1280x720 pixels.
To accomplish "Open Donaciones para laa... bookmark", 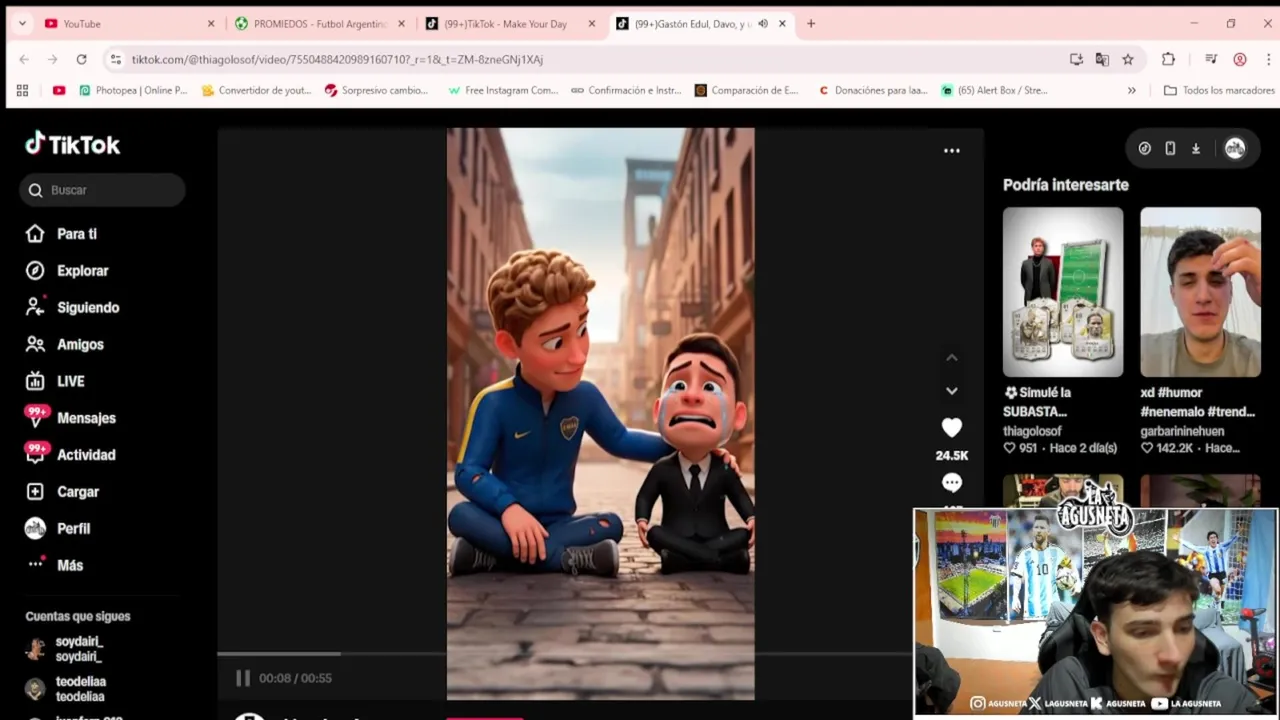I will tap(873, 90).
